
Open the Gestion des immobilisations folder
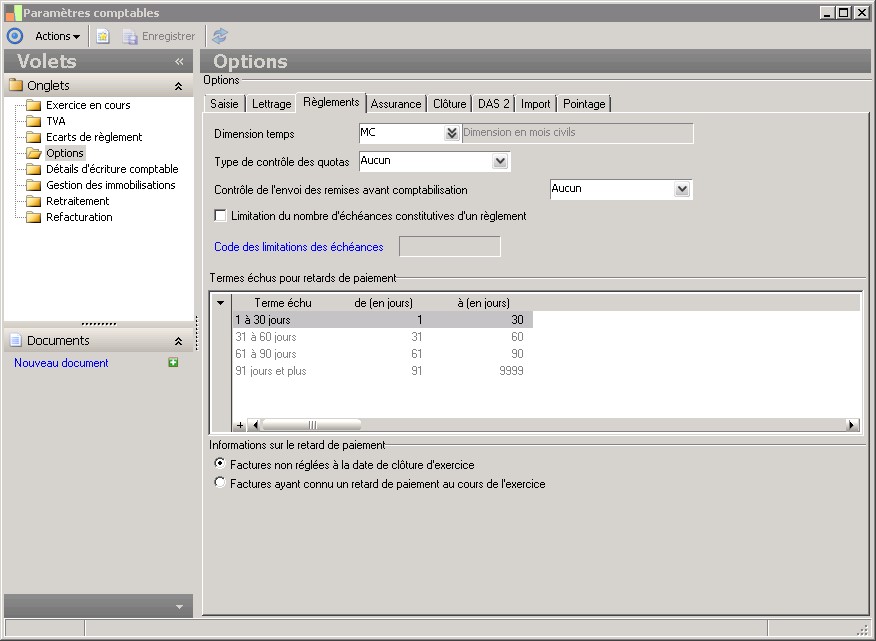[x=110, y=185]
